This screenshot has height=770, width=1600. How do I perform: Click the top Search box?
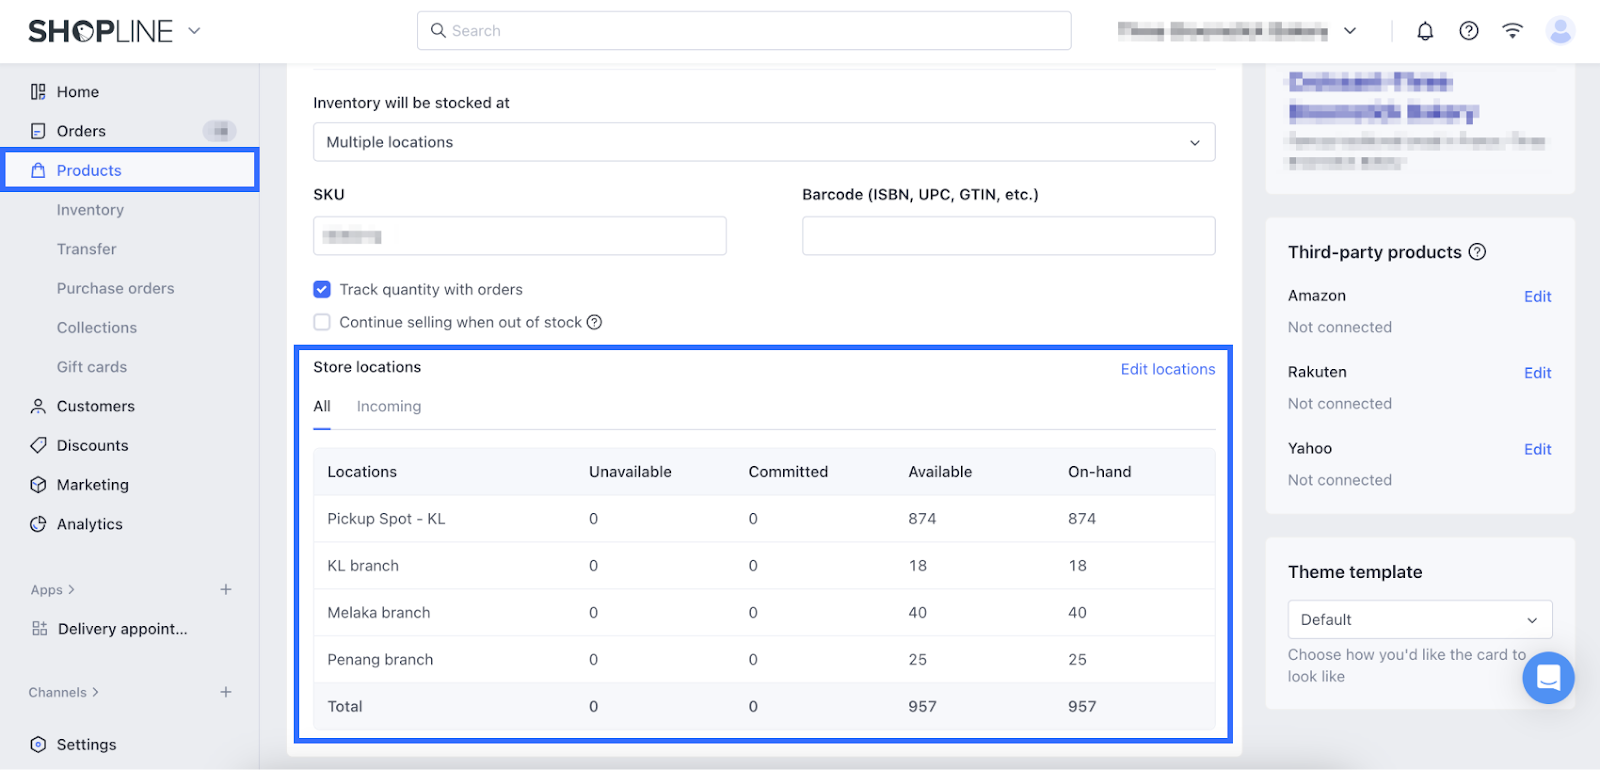pyautogui.click(x=744, y=31)
